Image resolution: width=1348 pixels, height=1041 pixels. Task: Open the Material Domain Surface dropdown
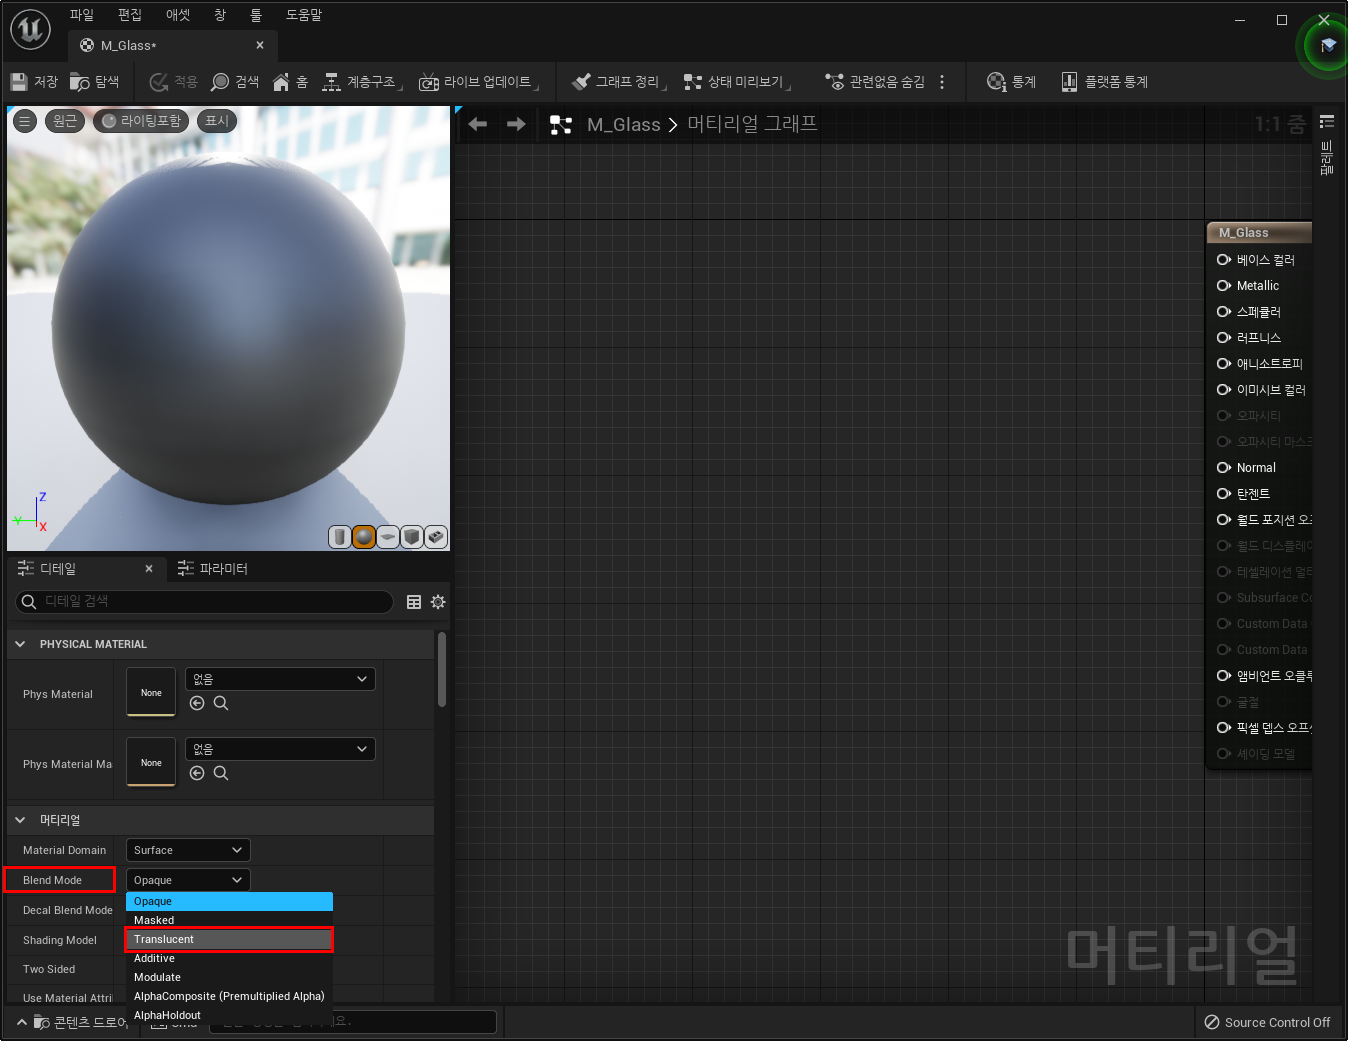tap(188, 850)
